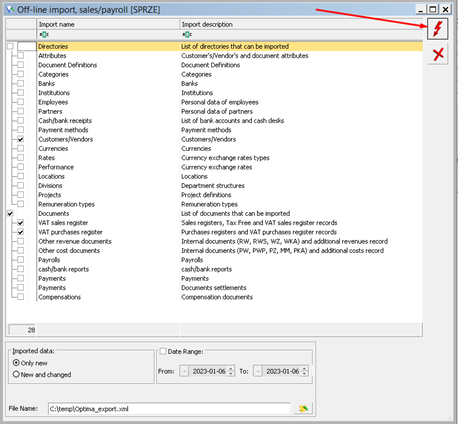The width and height of the screenshot is (458, 424).
Task: Click the File Name path input field
Action: coord(169,409)
